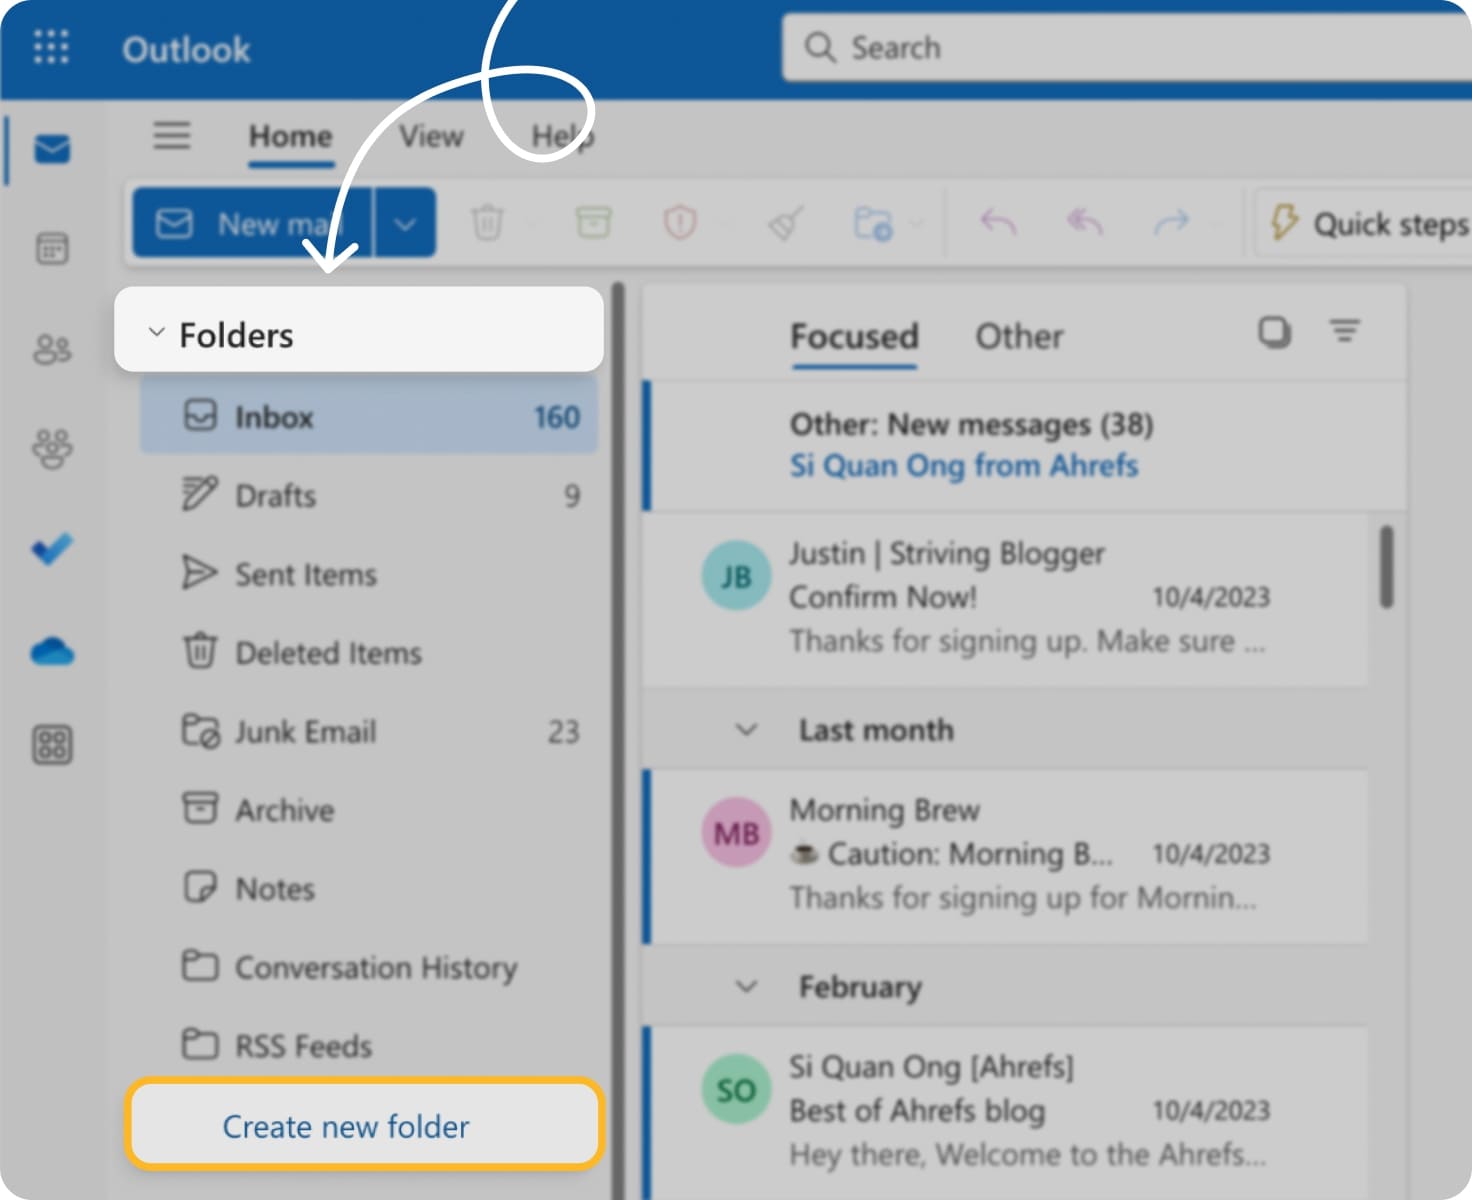Open OneDrive from the cloud sidebar icon
Viewport: 1472px width, 1200px height.
point(50,651)
